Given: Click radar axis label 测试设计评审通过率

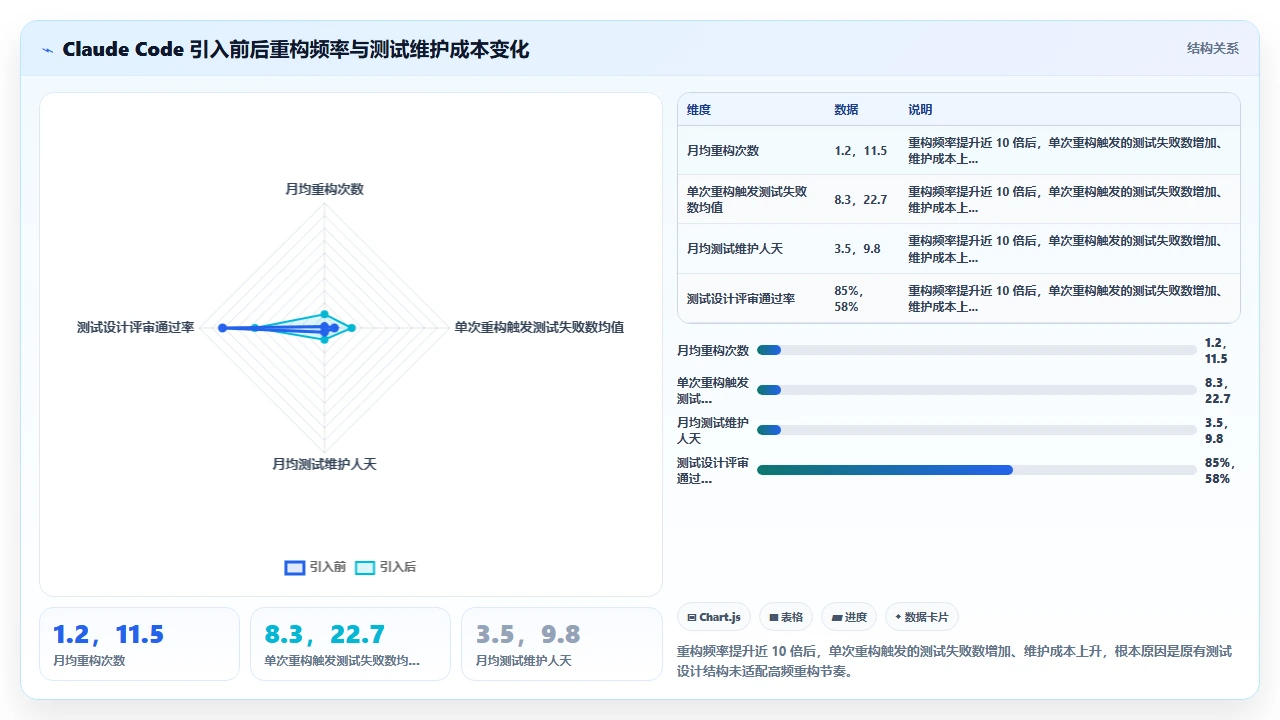Looking at the screenshot, I should pyautogui.click(x=135, y=327).
